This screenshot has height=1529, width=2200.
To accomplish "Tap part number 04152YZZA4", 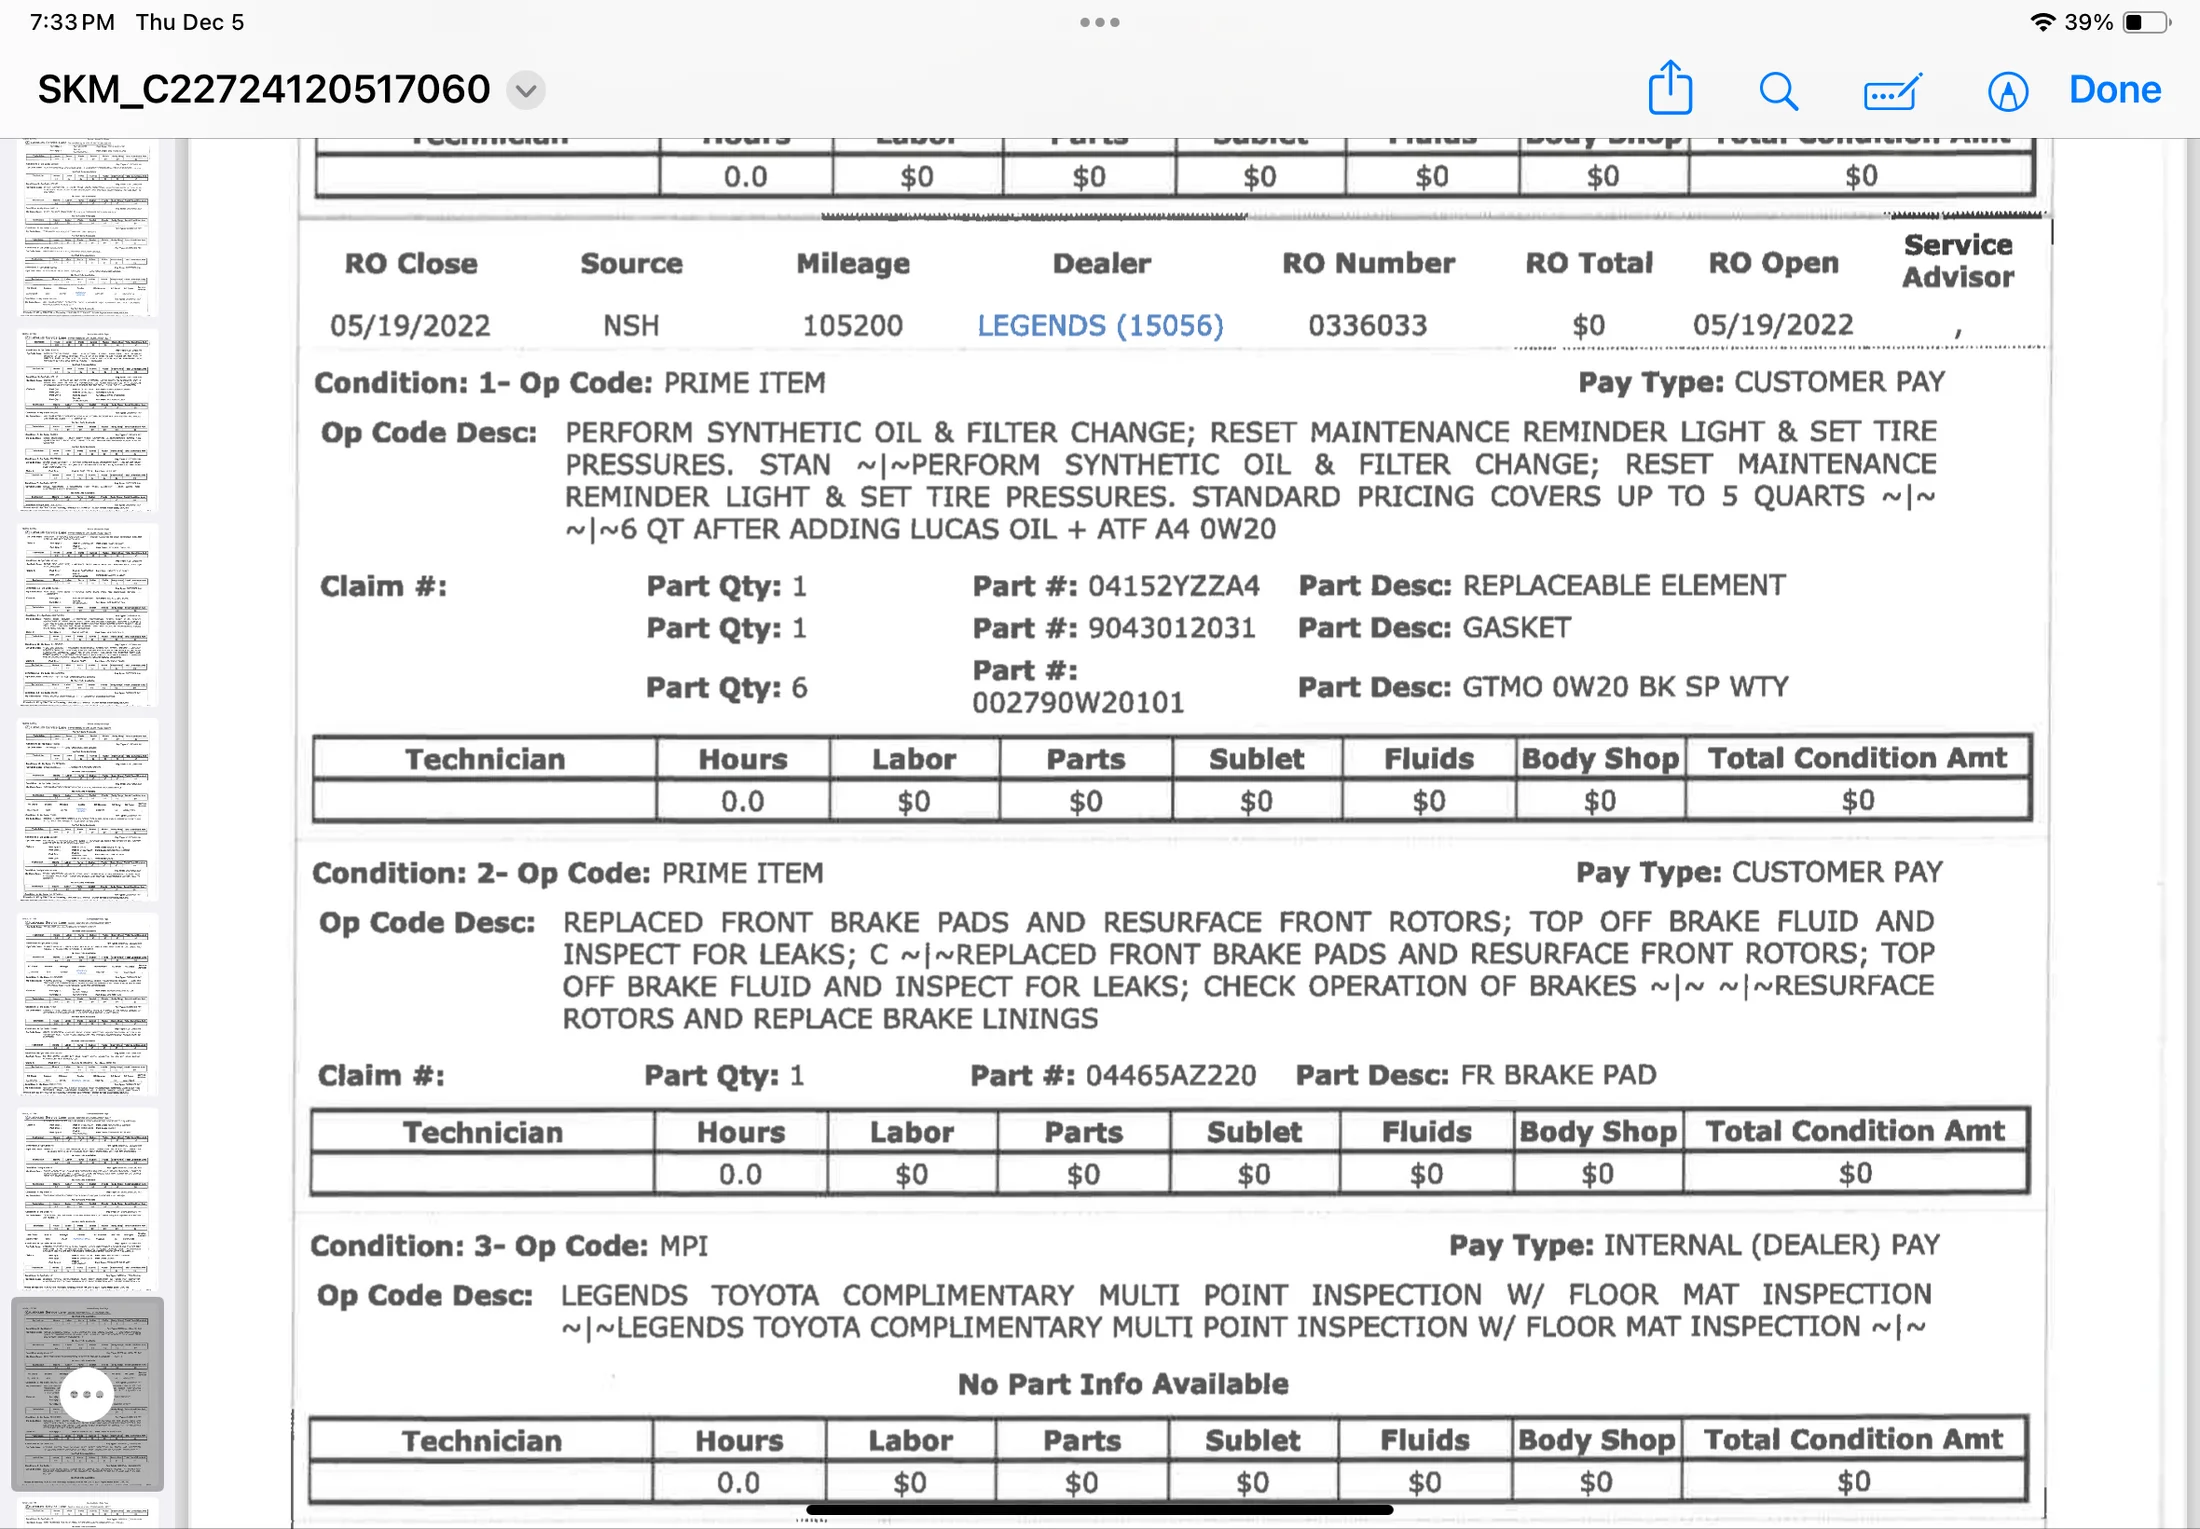I will click(x=1174, y=585).
